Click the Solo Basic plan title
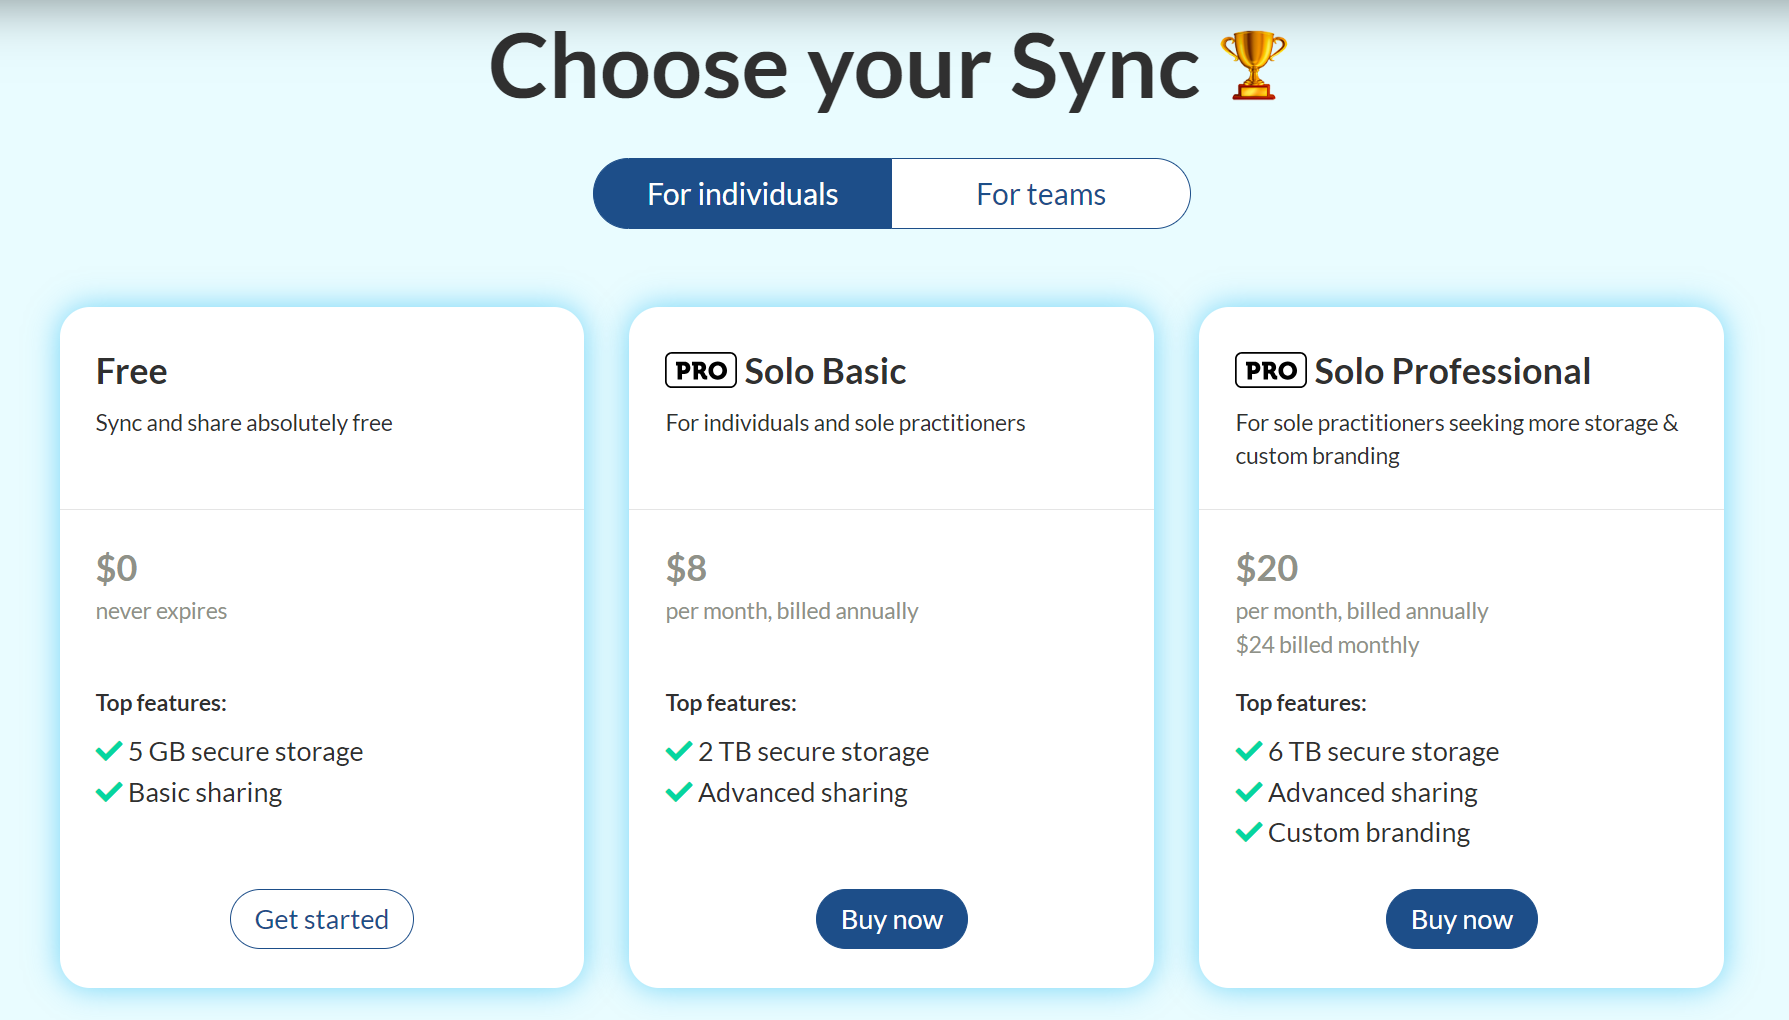The width and height of the screenshot is (1789, 1020). (826, 371)
